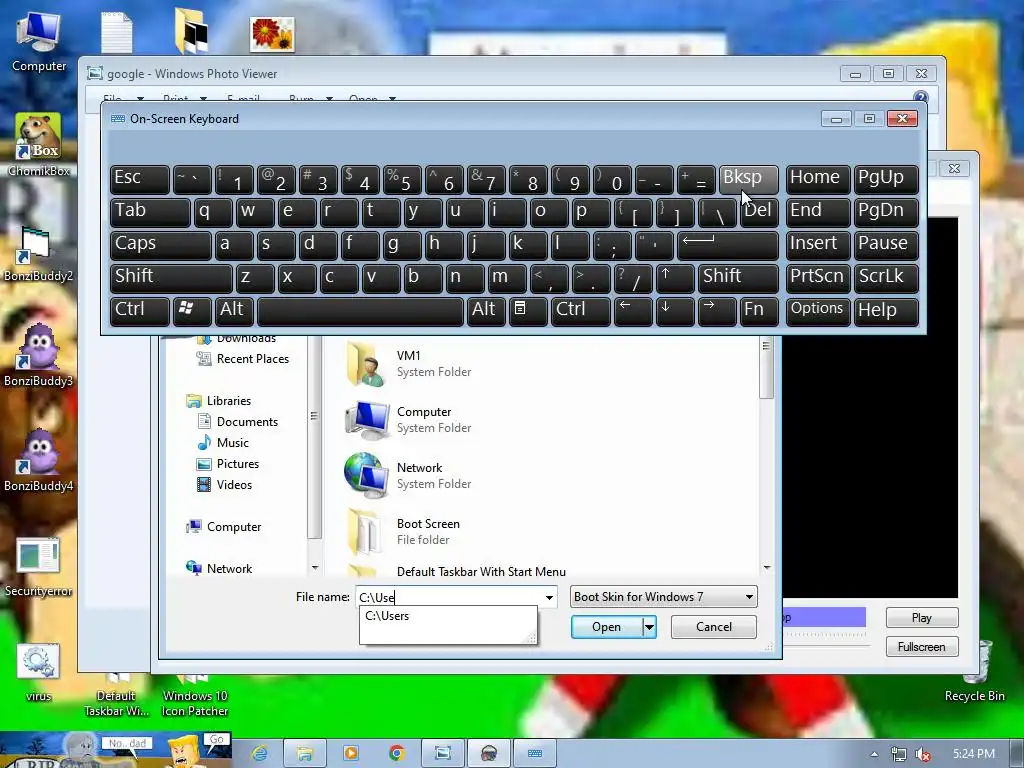Open the File name dropdown arrow
This screenshot has width=1024, height=768.
point(549,597)
